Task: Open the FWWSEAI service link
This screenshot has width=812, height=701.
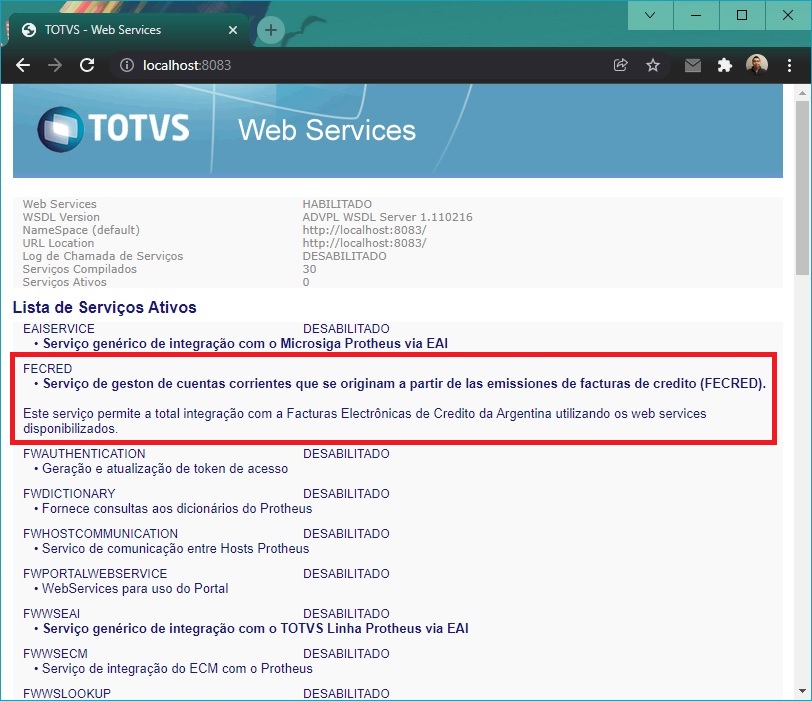Action: point(51,614)
